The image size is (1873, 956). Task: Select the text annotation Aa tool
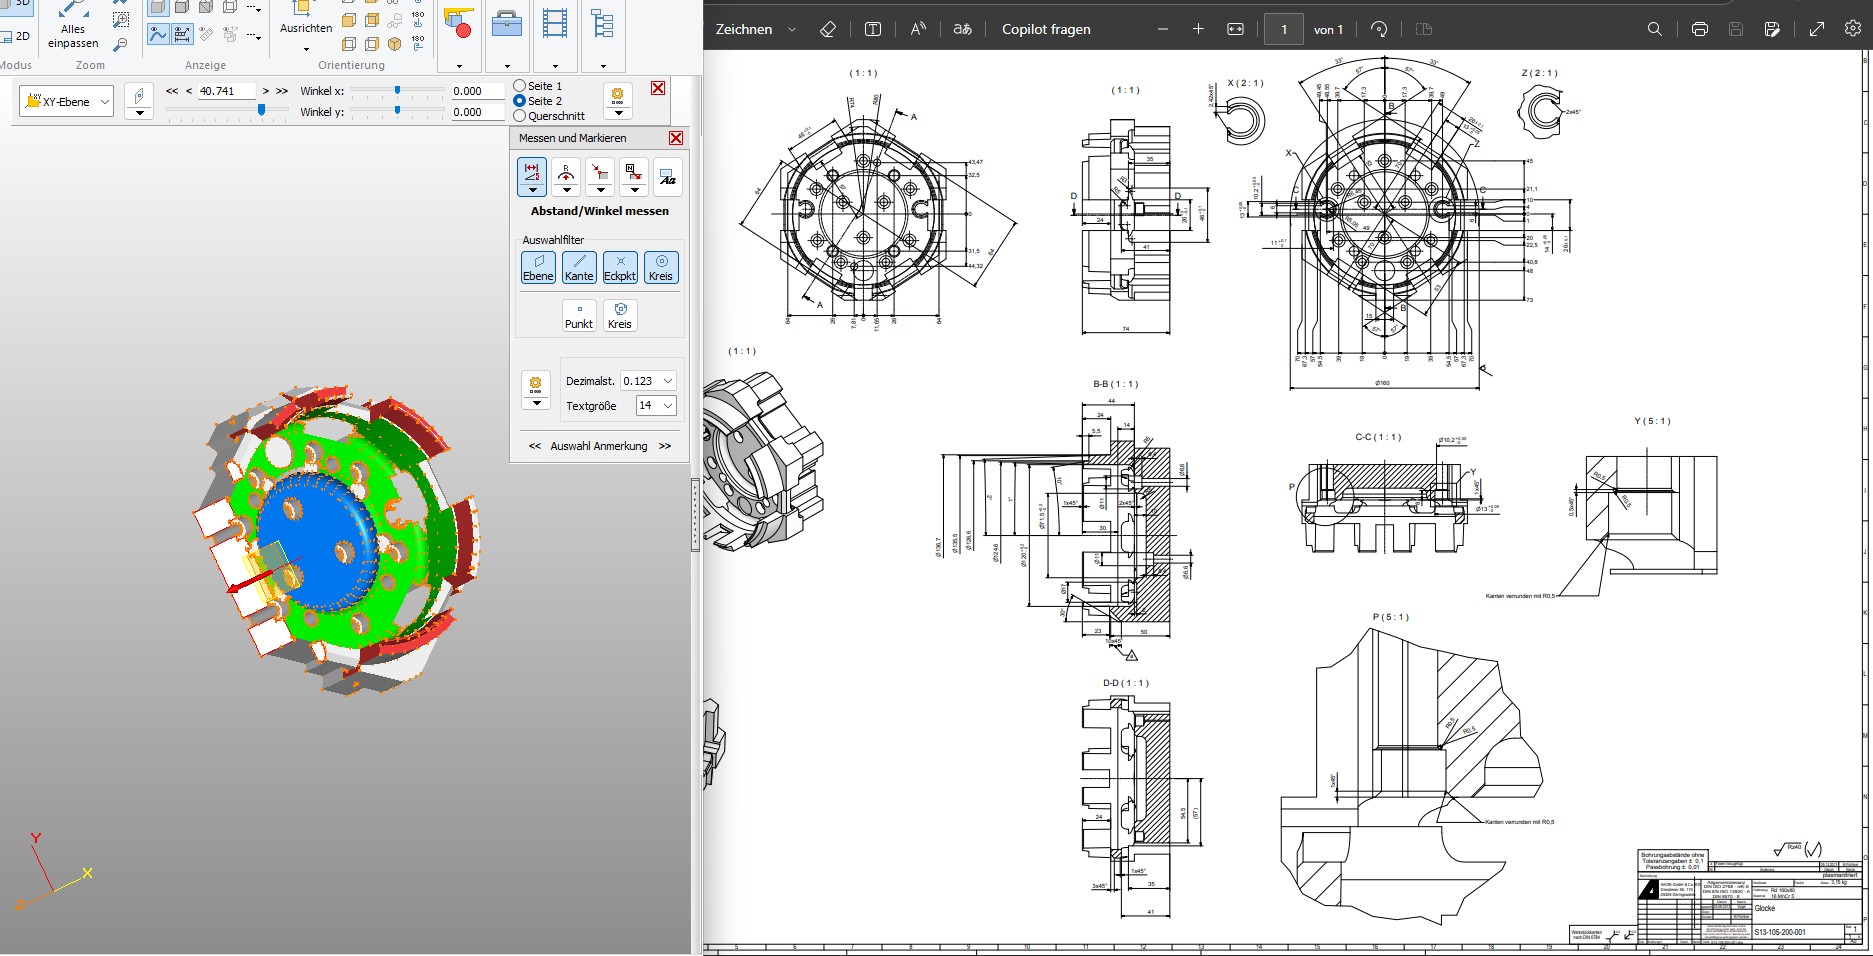pos(667,177)
